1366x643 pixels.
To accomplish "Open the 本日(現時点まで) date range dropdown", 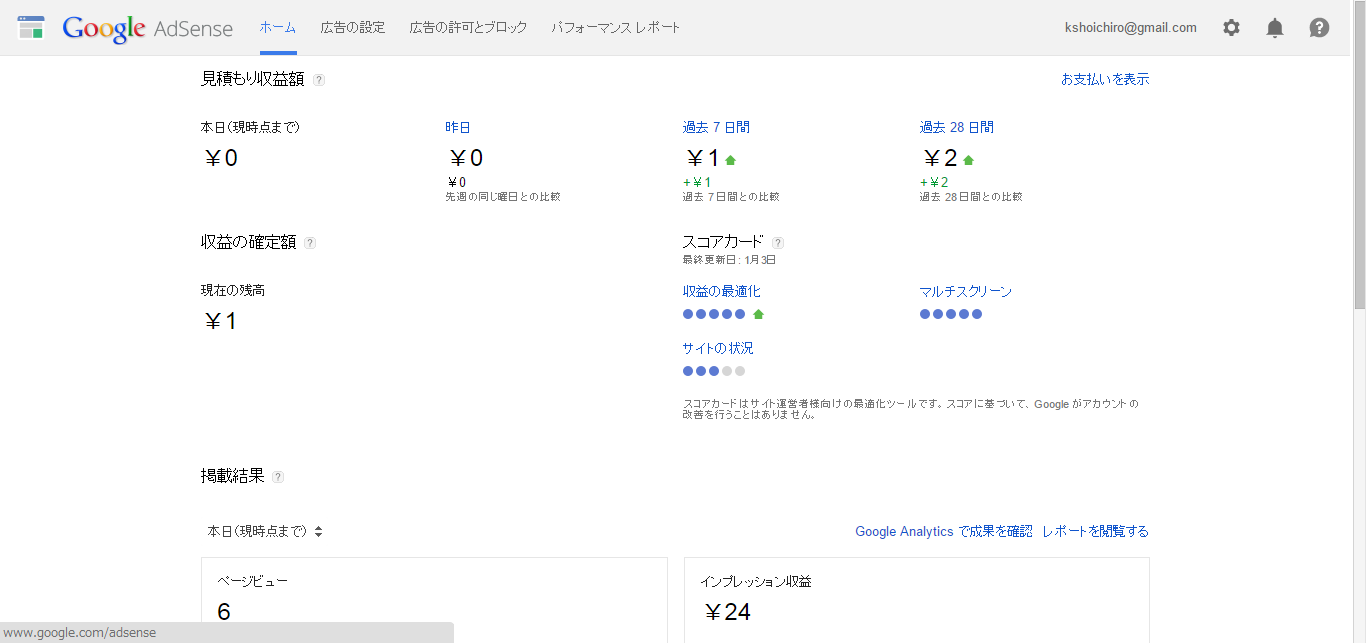I will [265, 531].
